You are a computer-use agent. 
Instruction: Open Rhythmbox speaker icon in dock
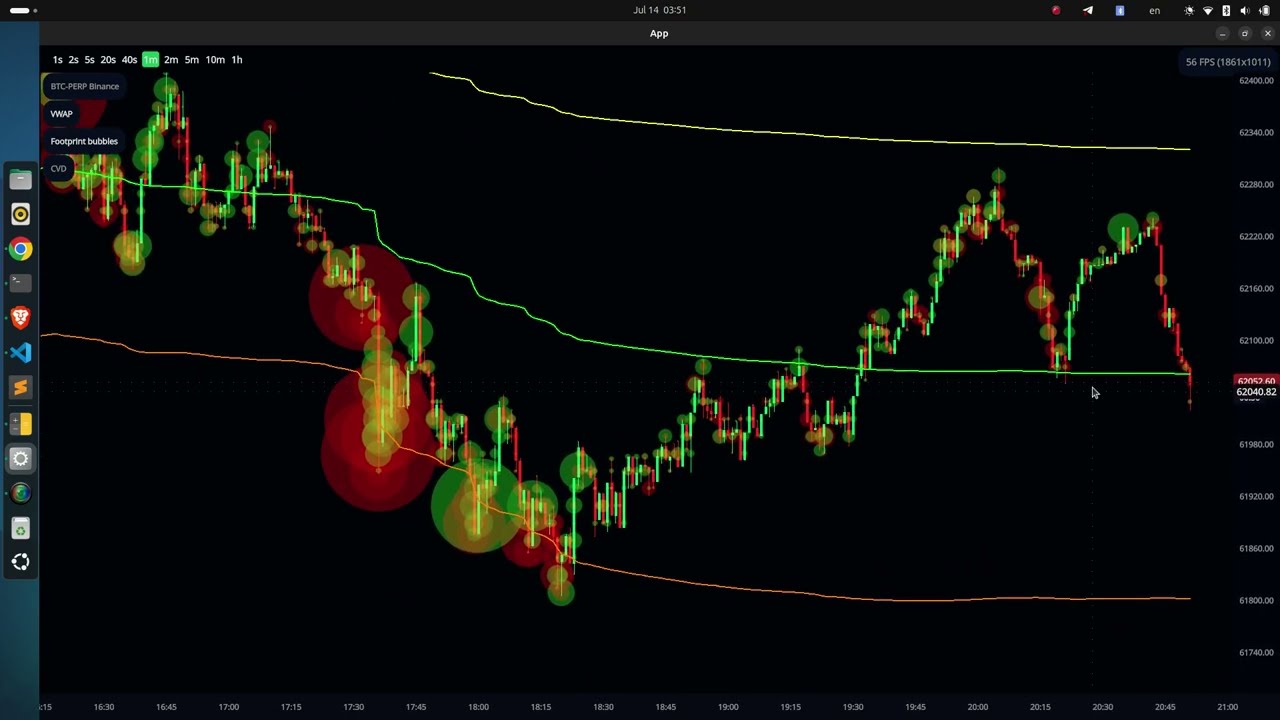coord(20,214)
